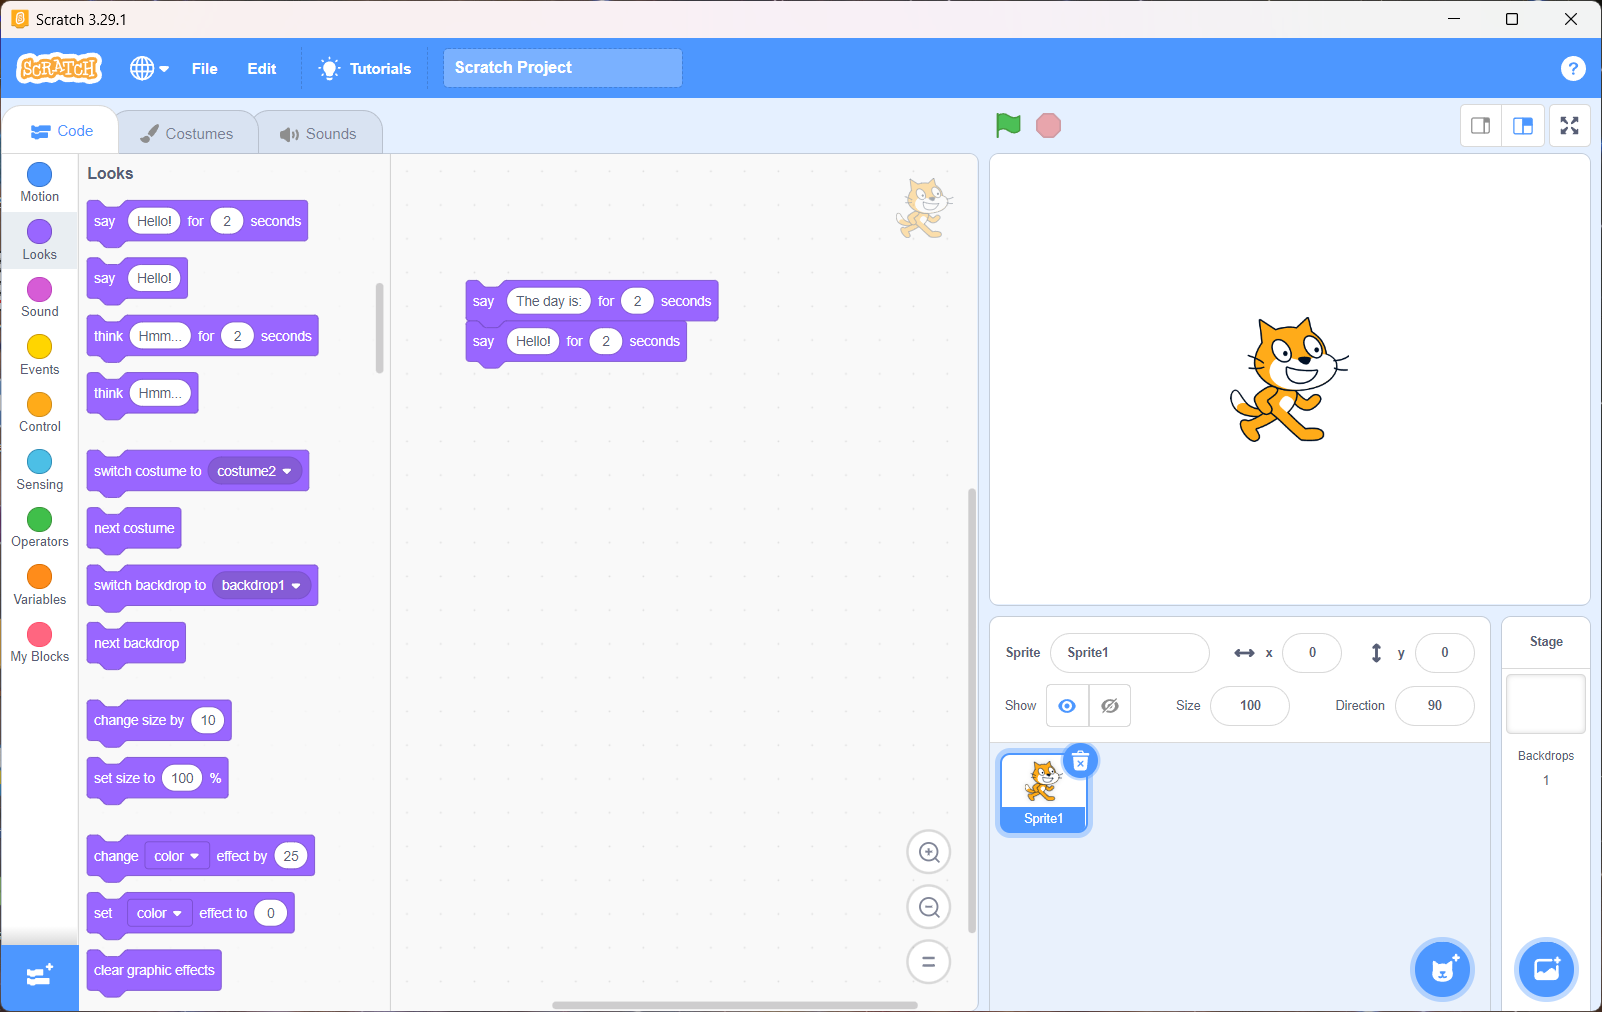Hide the sprite with crossed-eye icon
Screen dimensions: 1602x1012
click(1110, 706)
